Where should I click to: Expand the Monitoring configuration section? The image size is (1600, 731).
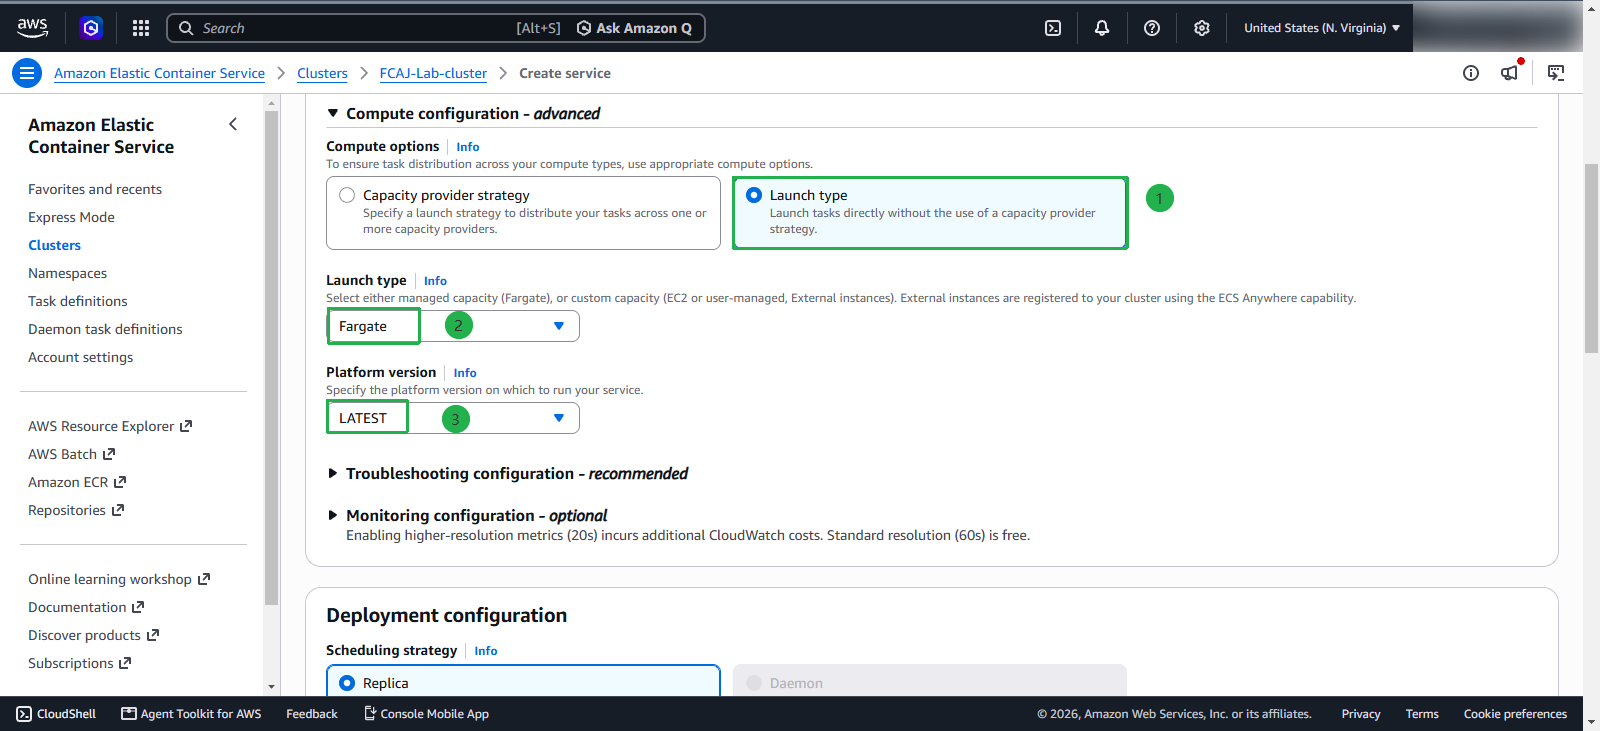333,516
